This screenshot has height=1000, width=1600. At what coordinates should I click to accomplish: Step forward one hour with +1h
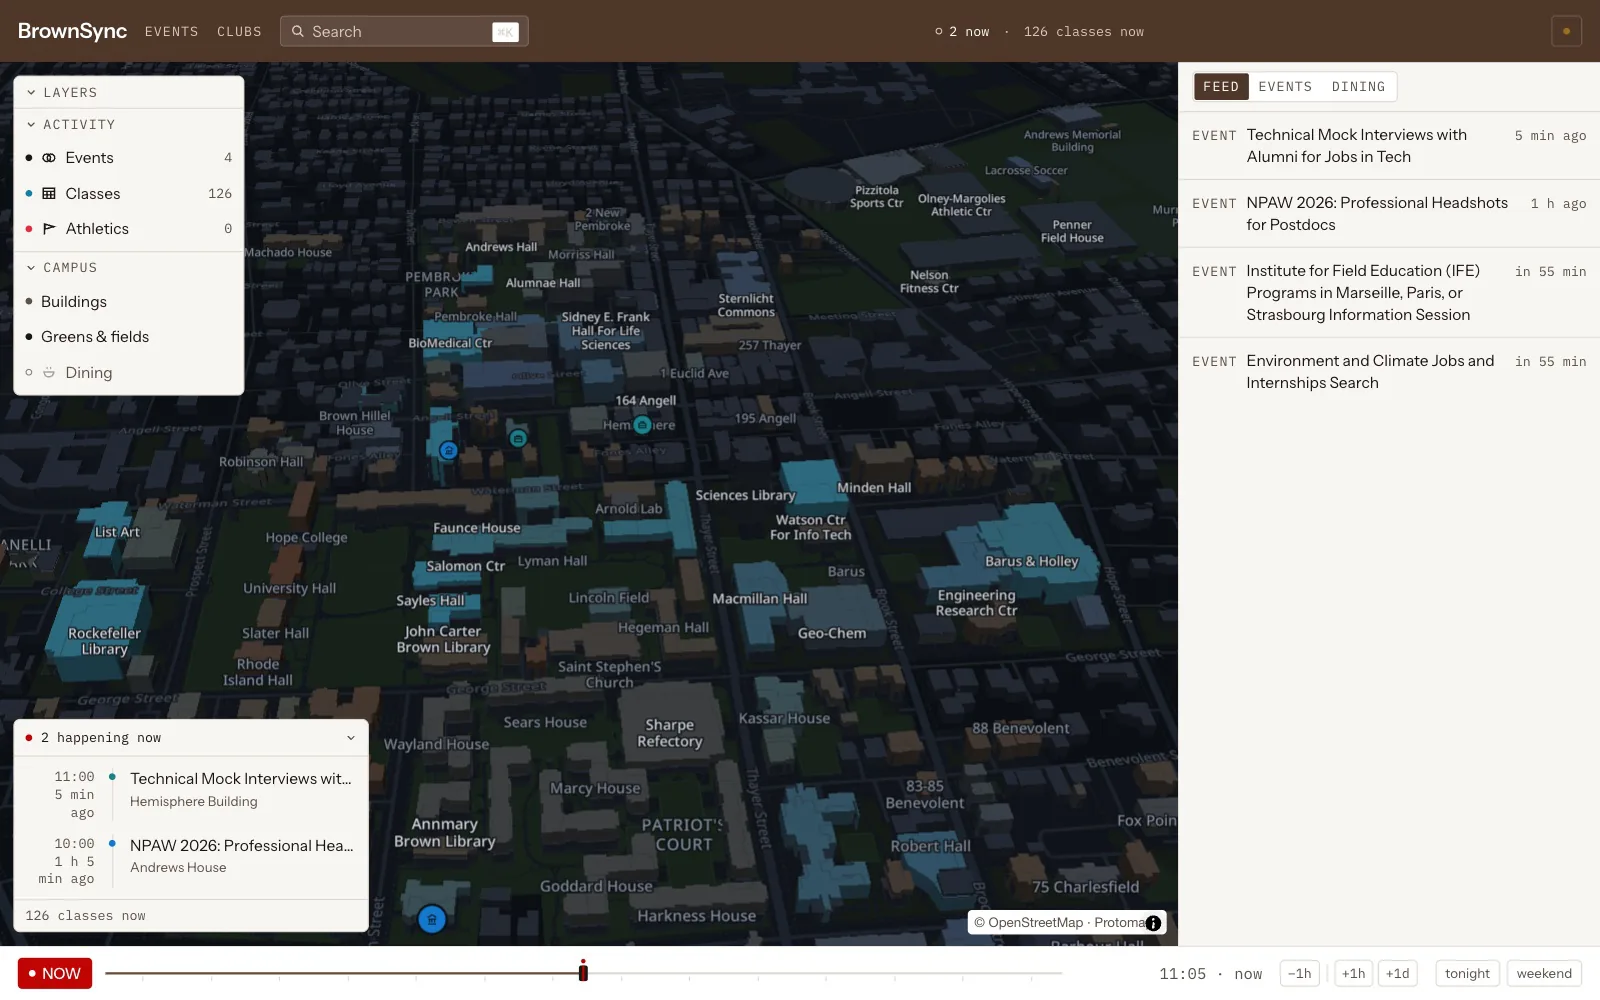click(1353, 974)
